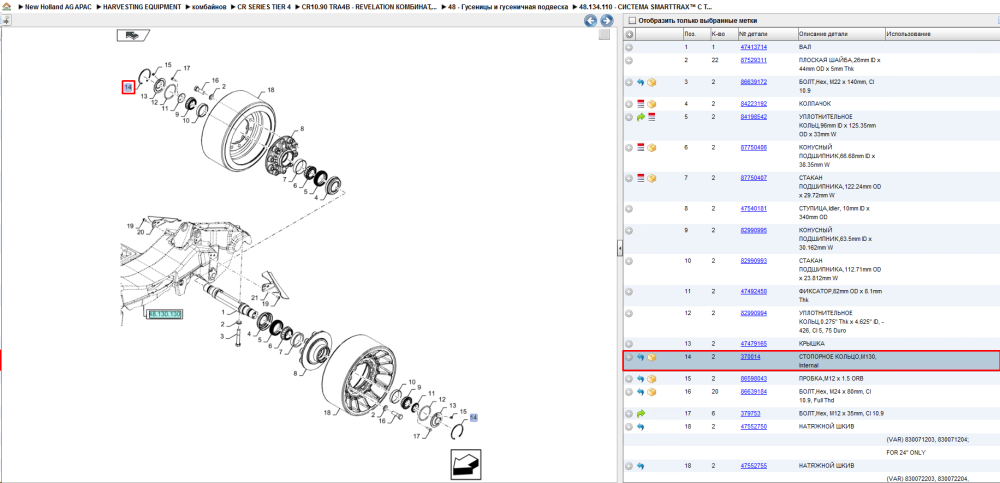This screenshot has width=1000, height=483.
Task: Collapse panel with the splitter arrow handle
Action: 619,249
